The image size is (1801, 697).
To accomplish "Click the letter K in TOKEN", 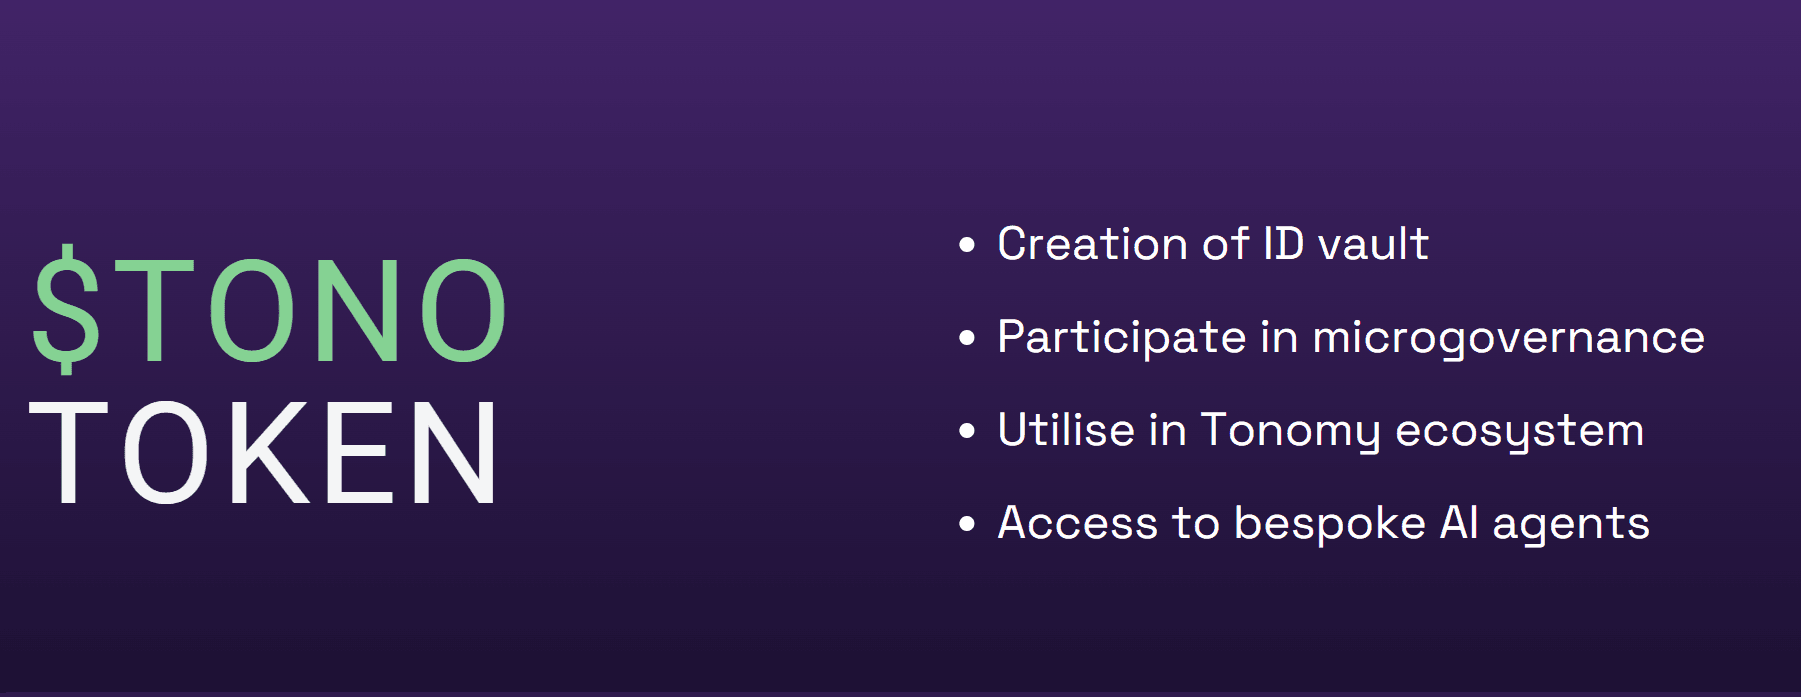I will coord(270,453).
